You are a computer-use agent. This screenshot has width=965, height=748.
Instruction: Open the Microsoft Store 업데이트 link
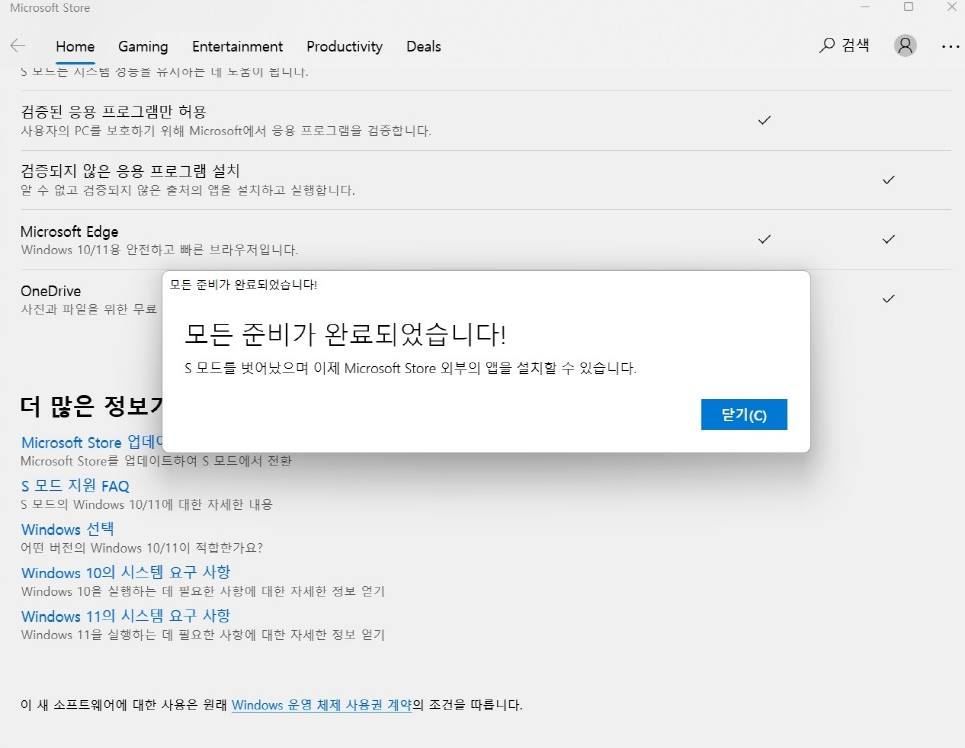point(92,442)
